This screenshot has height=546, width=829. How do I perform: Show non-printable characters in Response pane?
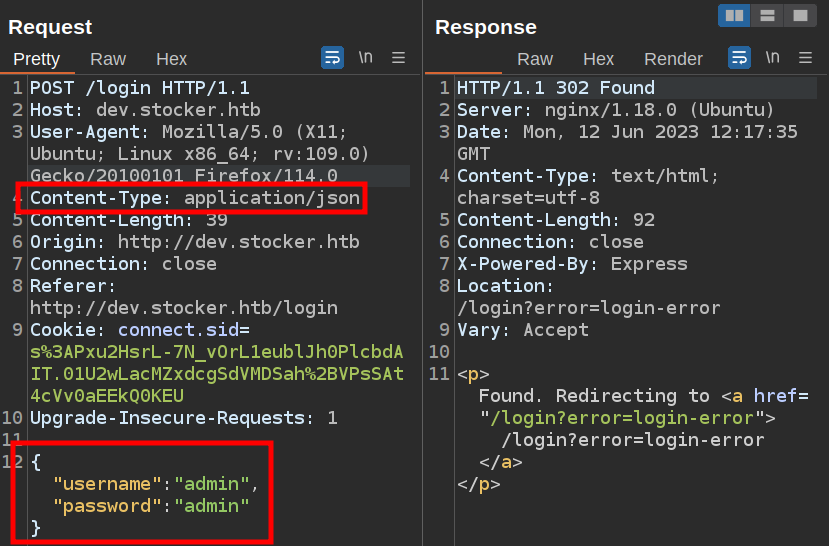[773, 58]
